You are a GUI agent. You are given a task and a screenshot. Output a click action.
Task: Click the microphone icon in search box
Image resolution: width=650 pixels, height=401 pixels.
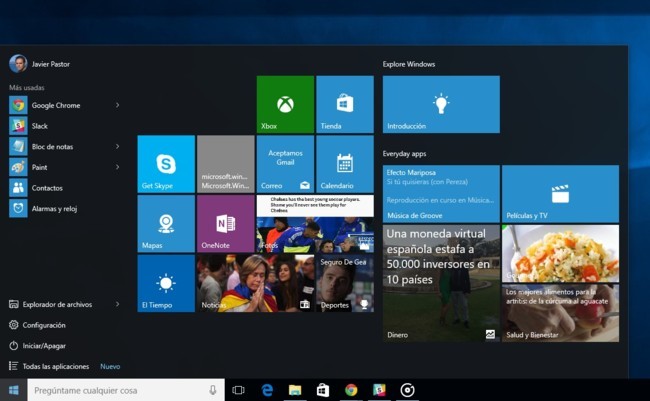click(213, 390)
